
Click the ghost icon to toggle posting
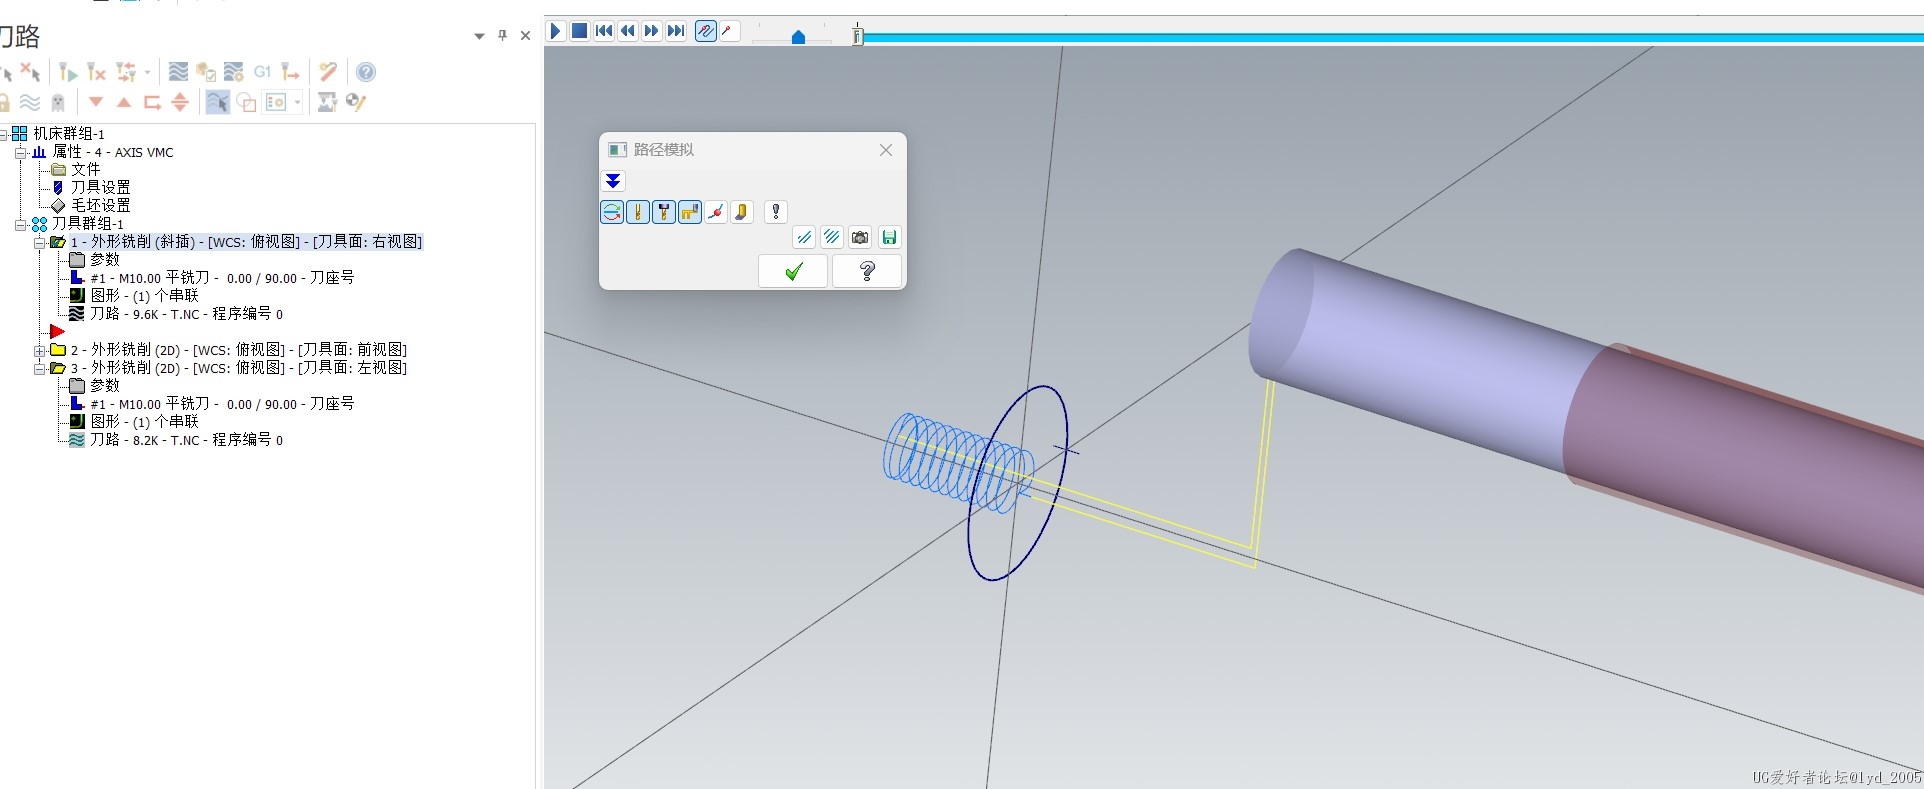tap(58, 102)
